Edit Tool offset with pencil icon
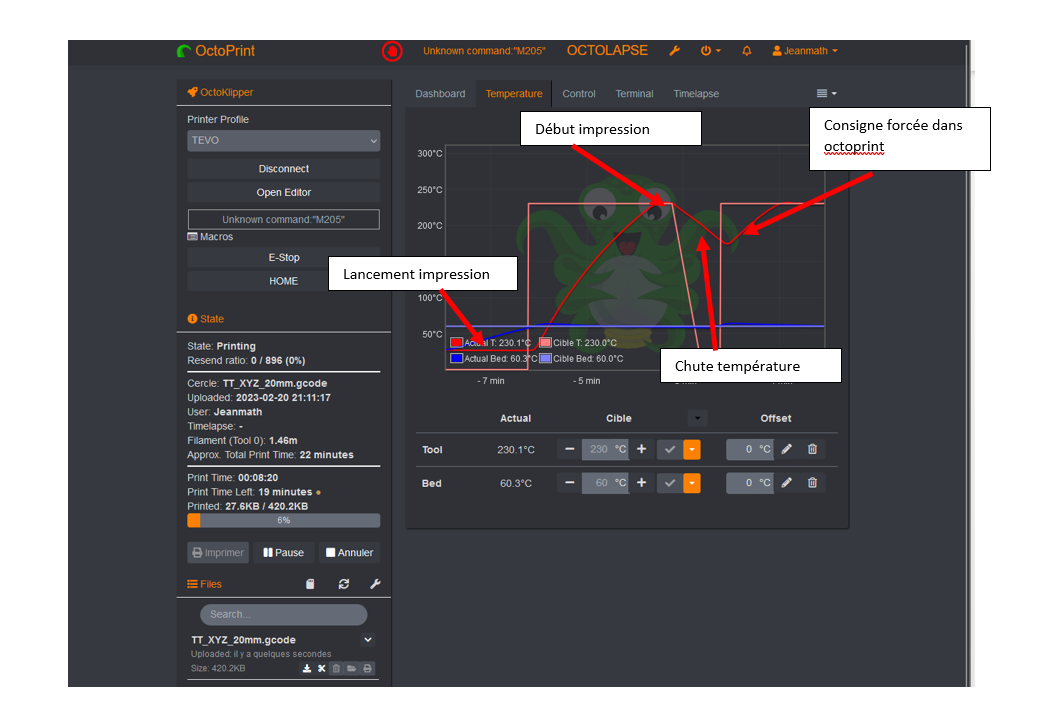The height and width of the screenshot is (709, 1046). [x=787, y=450]
